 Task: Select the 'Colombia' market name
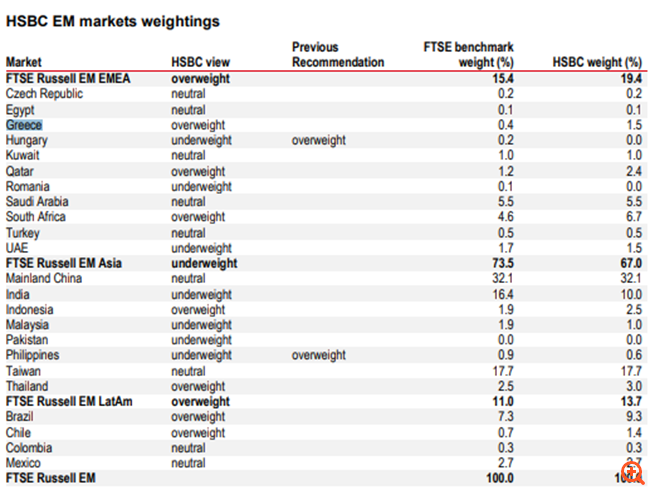click(29, 448)
